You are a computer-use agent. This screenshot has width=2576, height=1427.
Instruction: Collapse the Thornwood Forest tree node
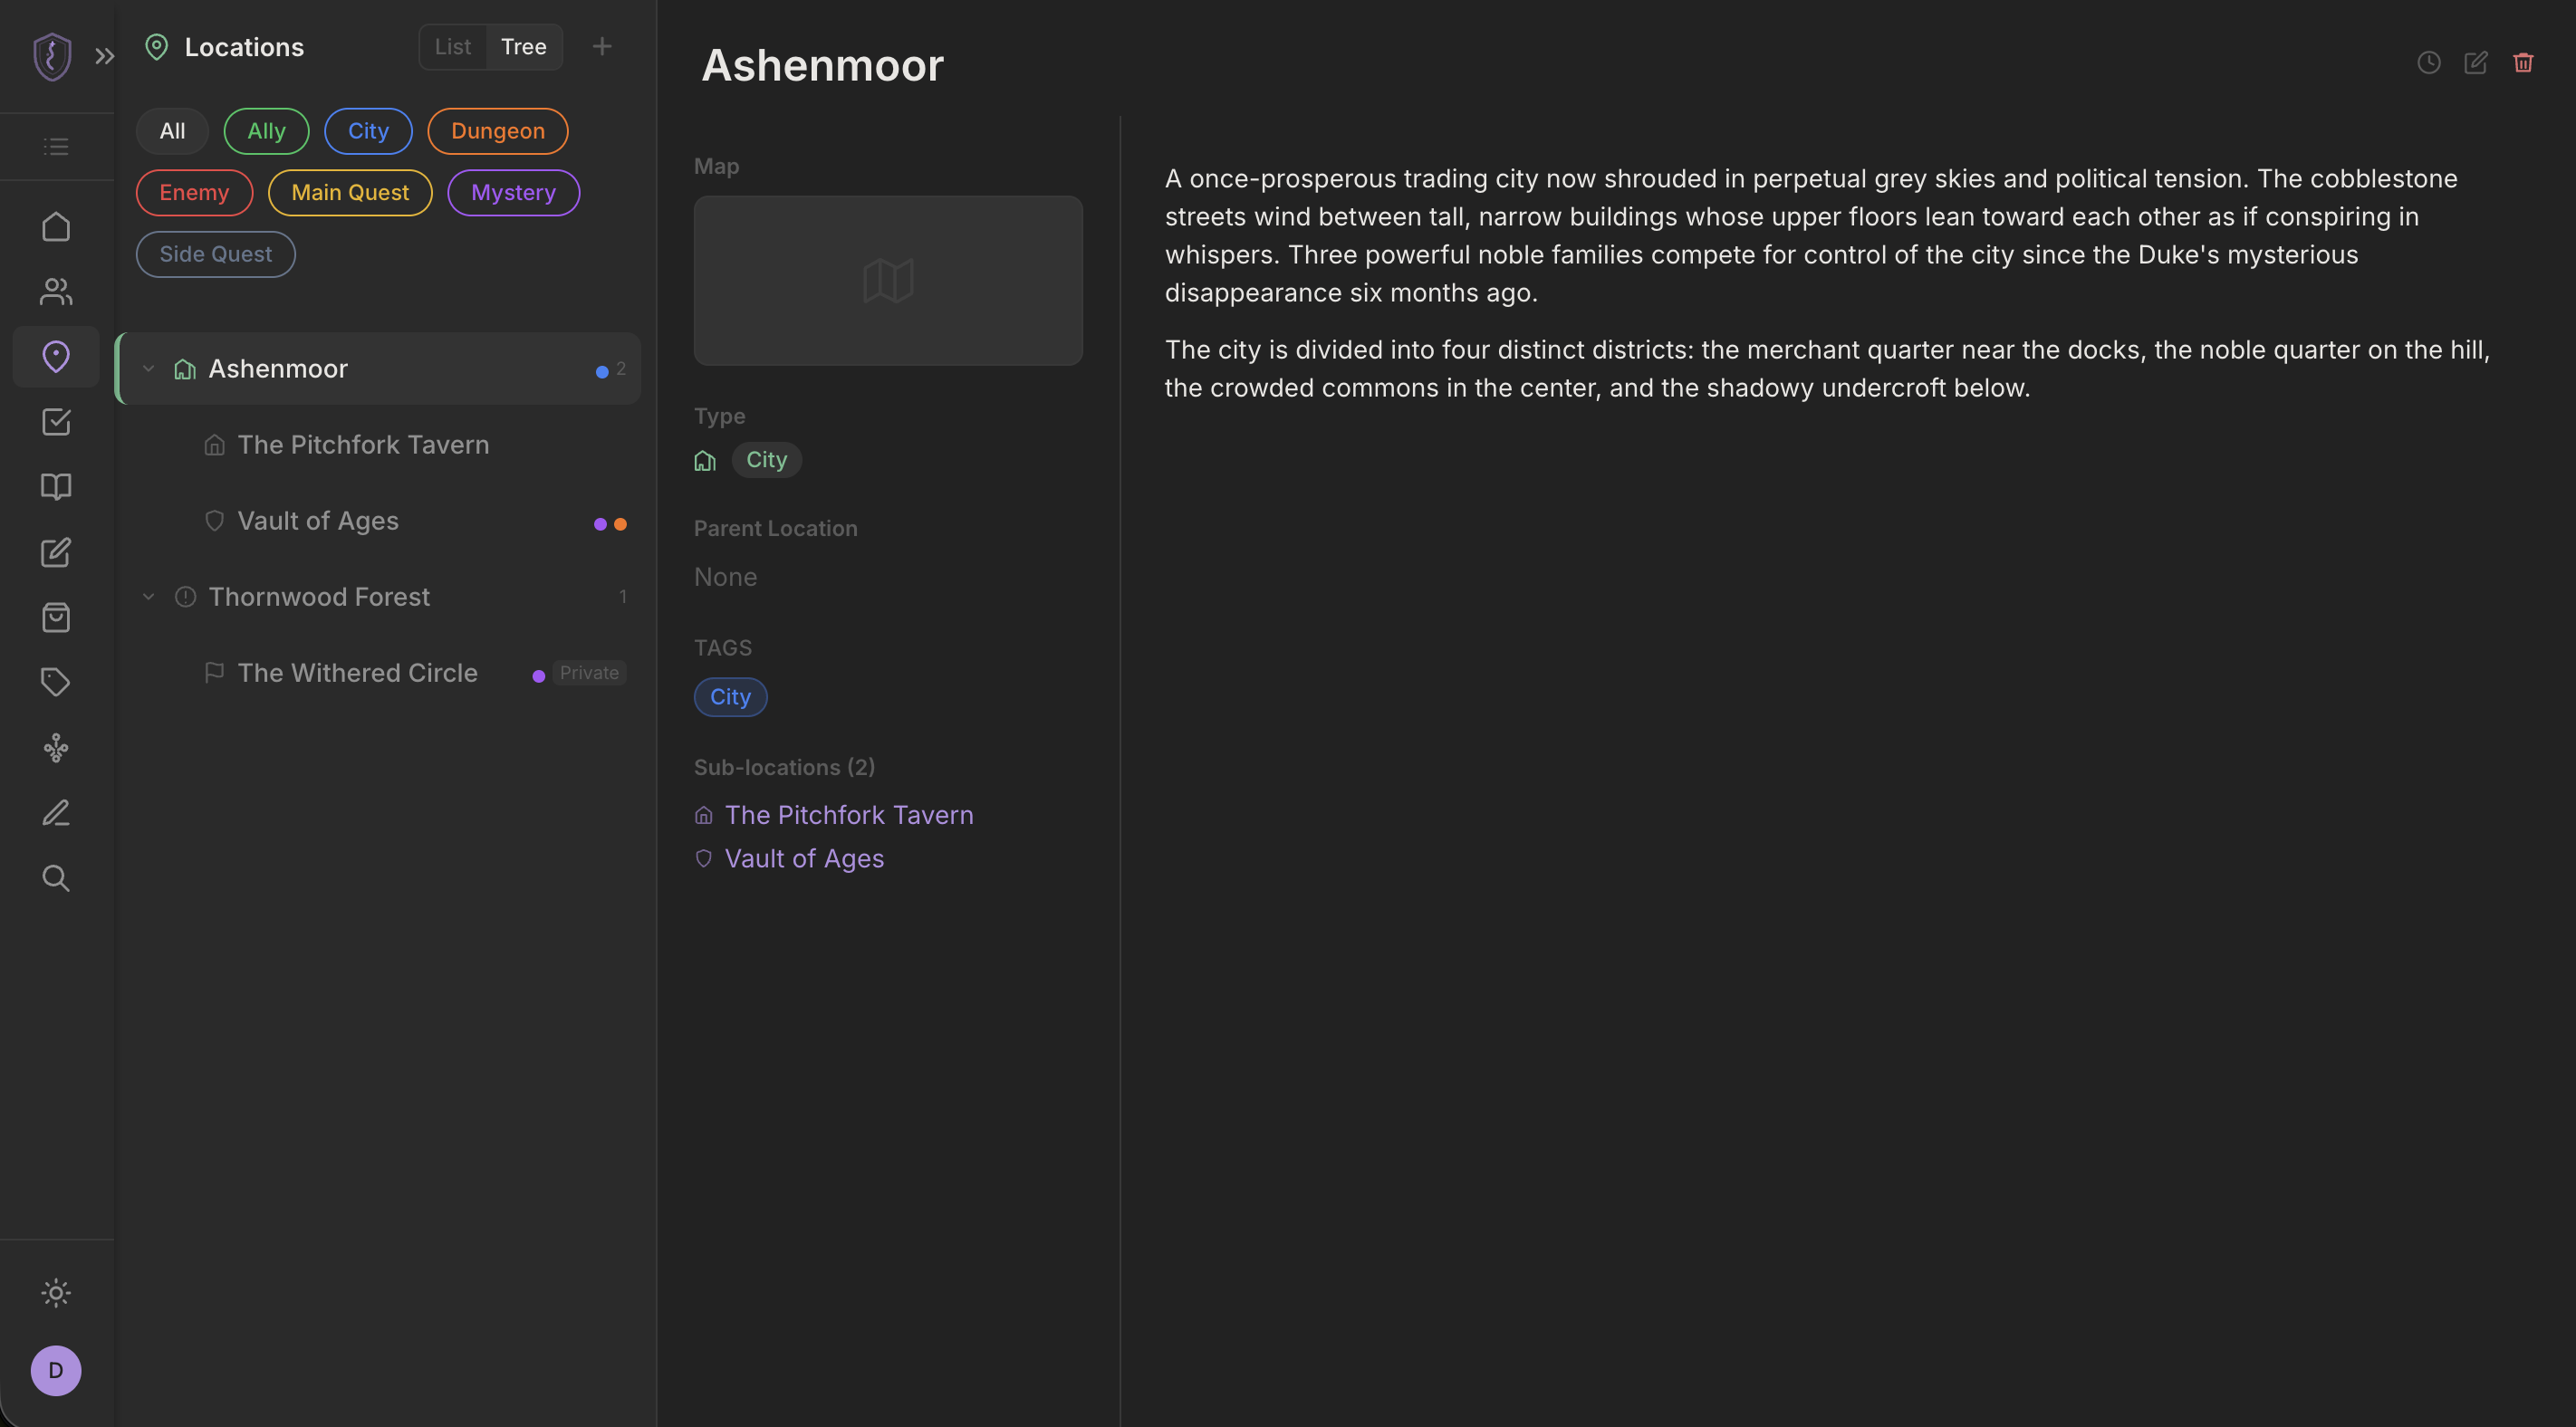(148, 597)
